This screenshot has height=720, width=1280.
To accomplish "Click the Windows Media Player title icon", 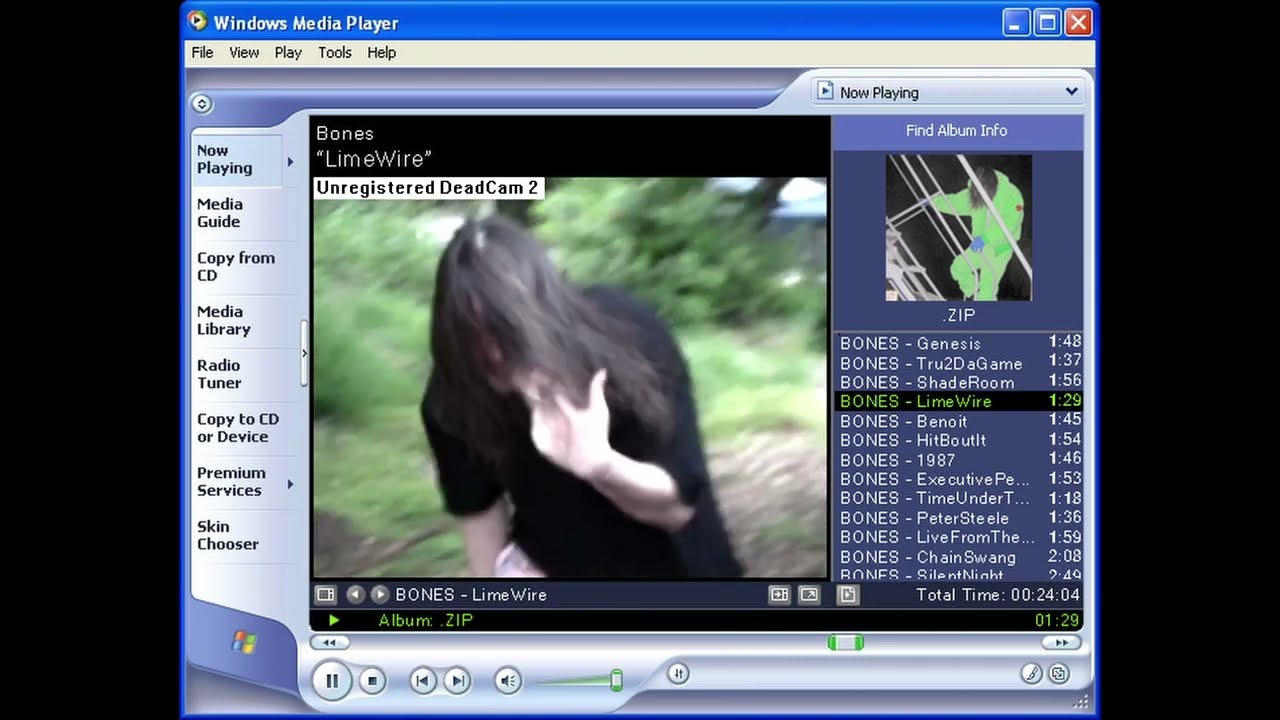I will 198,21.
